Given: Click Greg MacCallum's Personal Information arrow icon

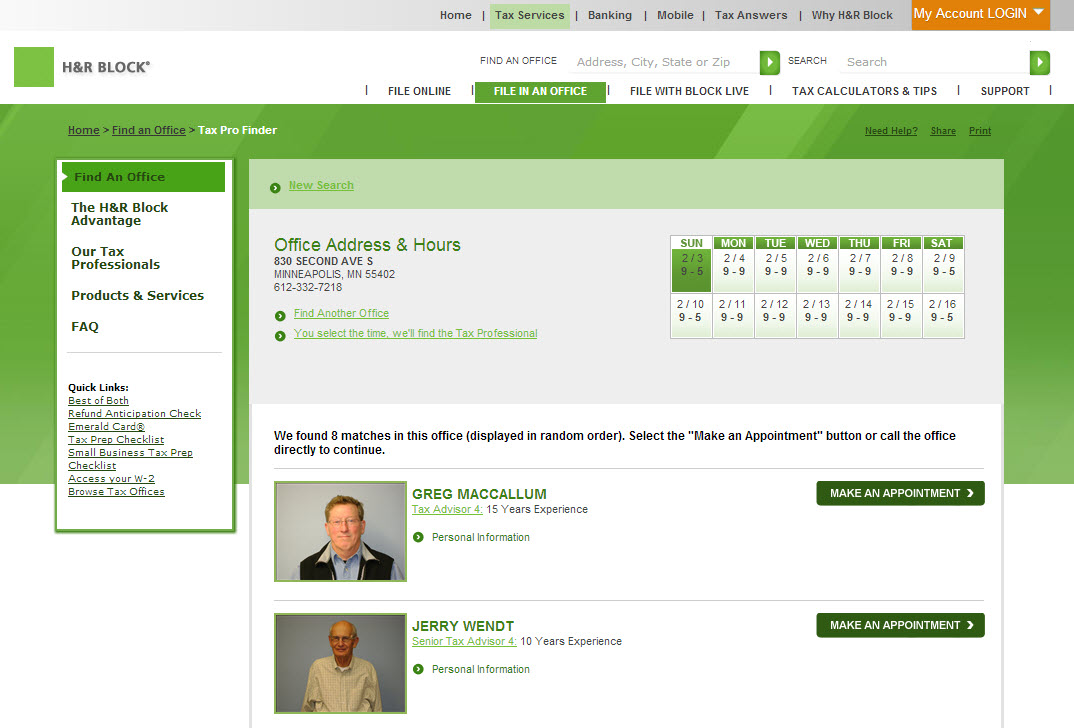Looking at the screenshot, I should (419, 538).
